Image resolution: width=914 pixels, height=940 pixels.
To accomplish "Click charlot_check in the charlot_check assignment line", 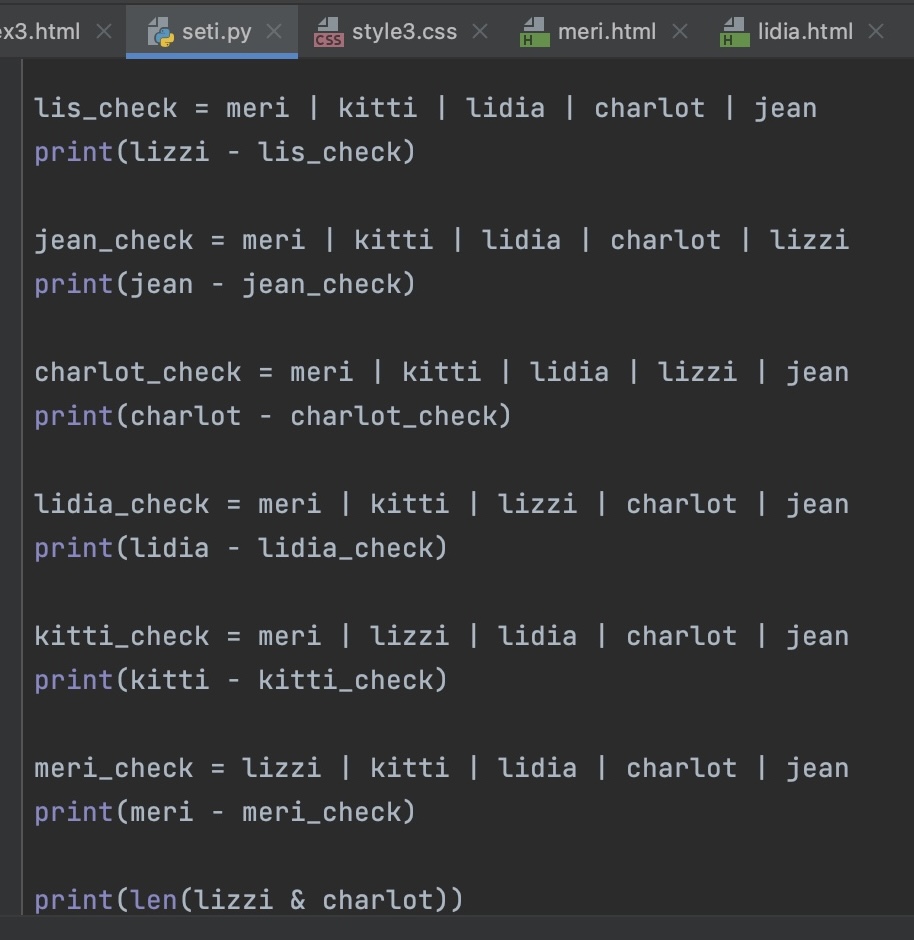I will coord(137,372).
